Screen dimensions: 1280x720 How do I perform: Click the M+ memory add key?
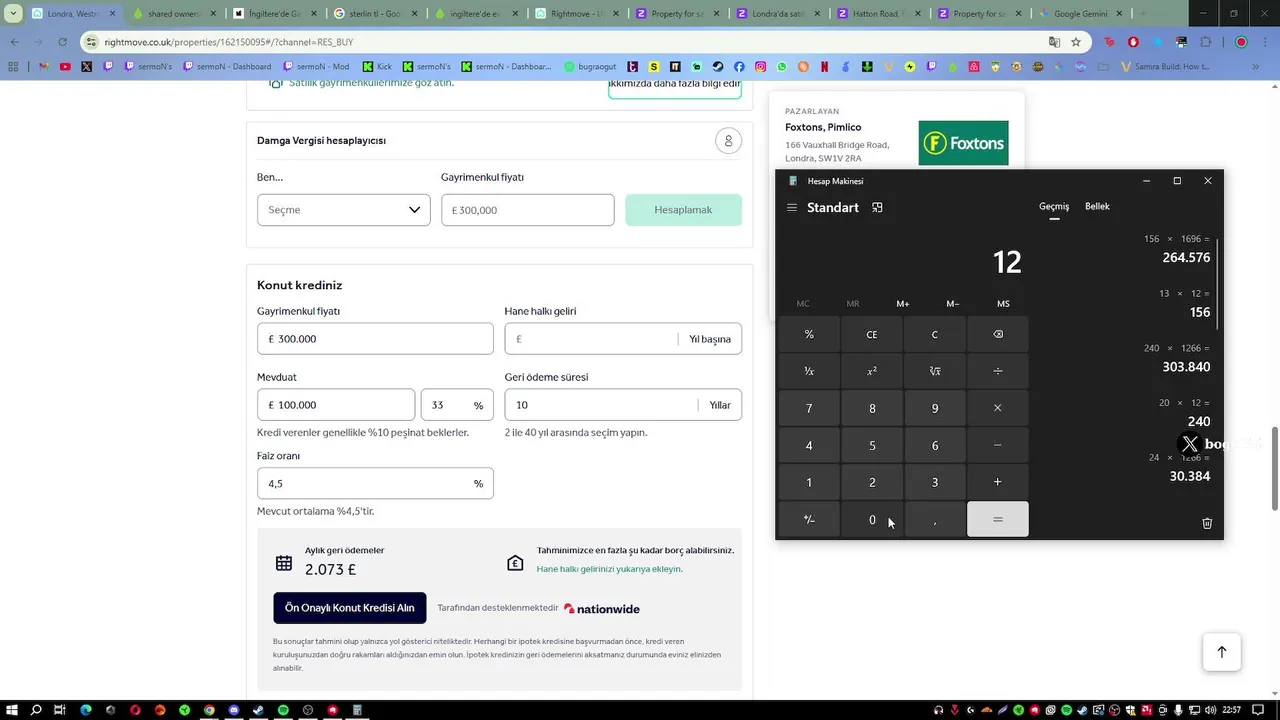click(903, 304)
